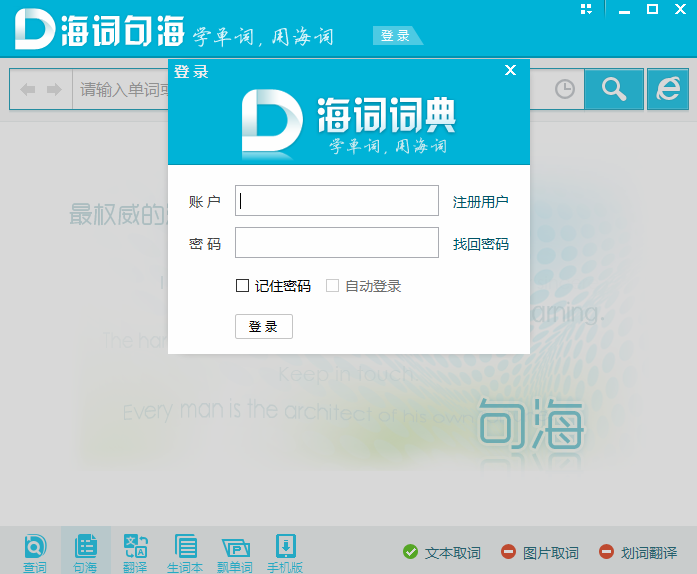Open the grid menu icon in title bar
The height and width of the screenshot is (574, 697).
point(586,9)
